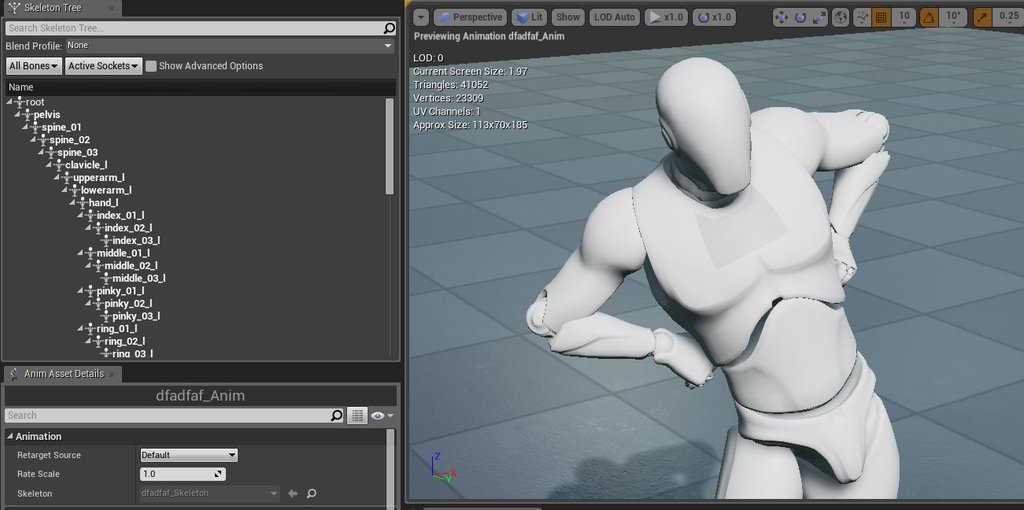Open the property matrix grid icon
1024x510 pixels.
pyautogui.click(x=357, y=415)
